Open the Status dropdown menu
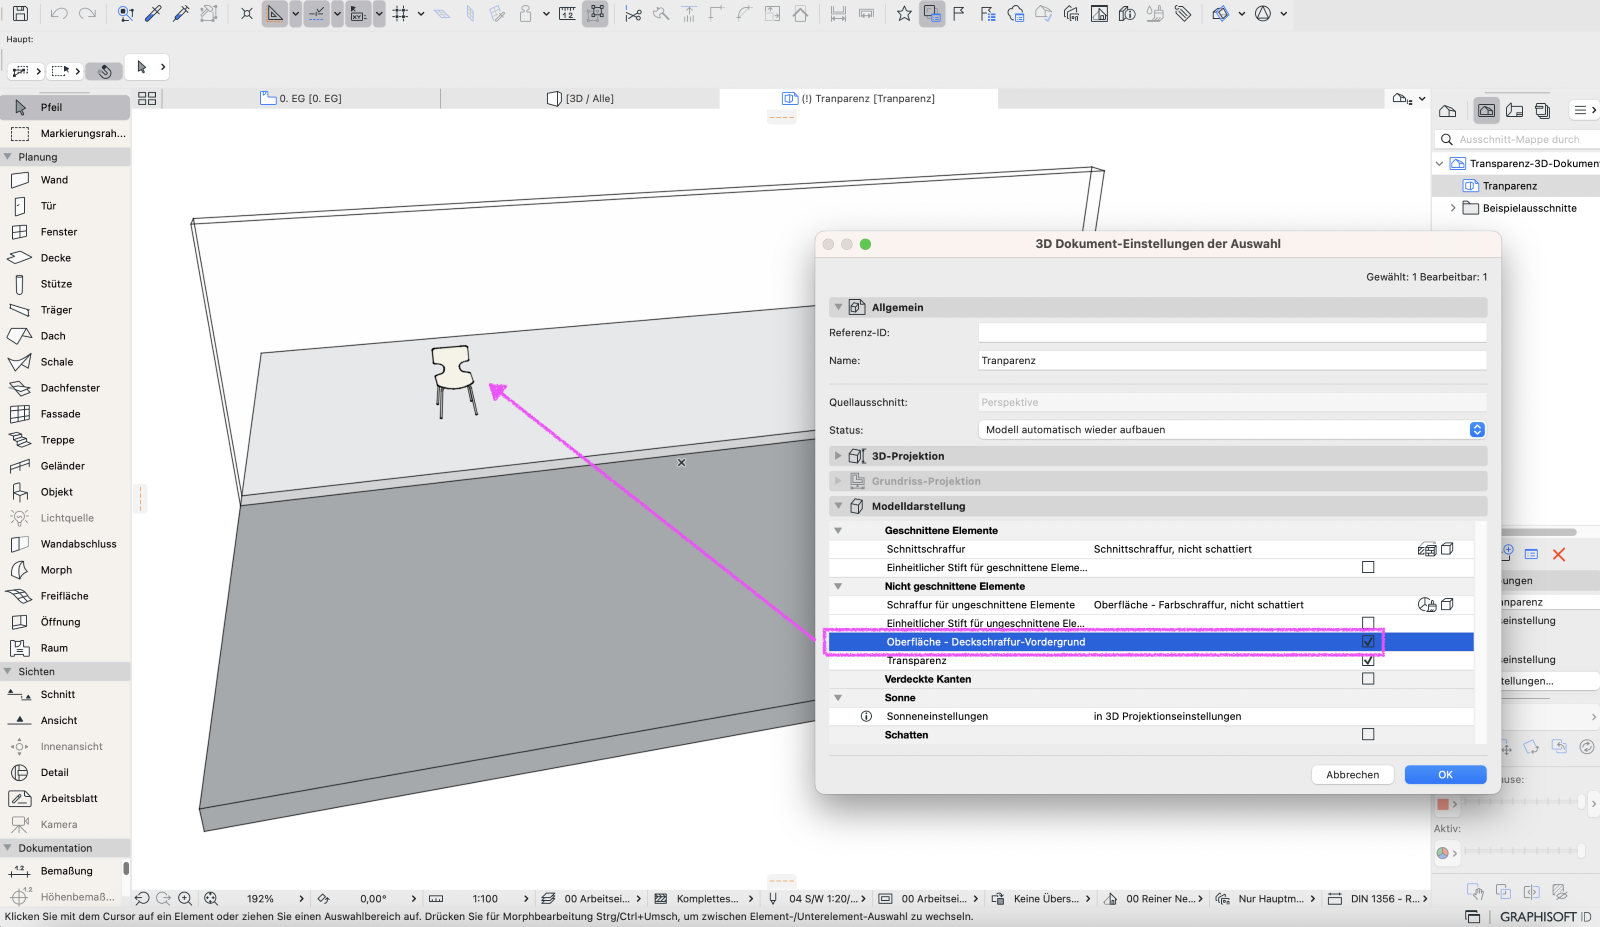Viewport: 1600px width, 927px height. pyautogui.click(x=1232, y=430)
